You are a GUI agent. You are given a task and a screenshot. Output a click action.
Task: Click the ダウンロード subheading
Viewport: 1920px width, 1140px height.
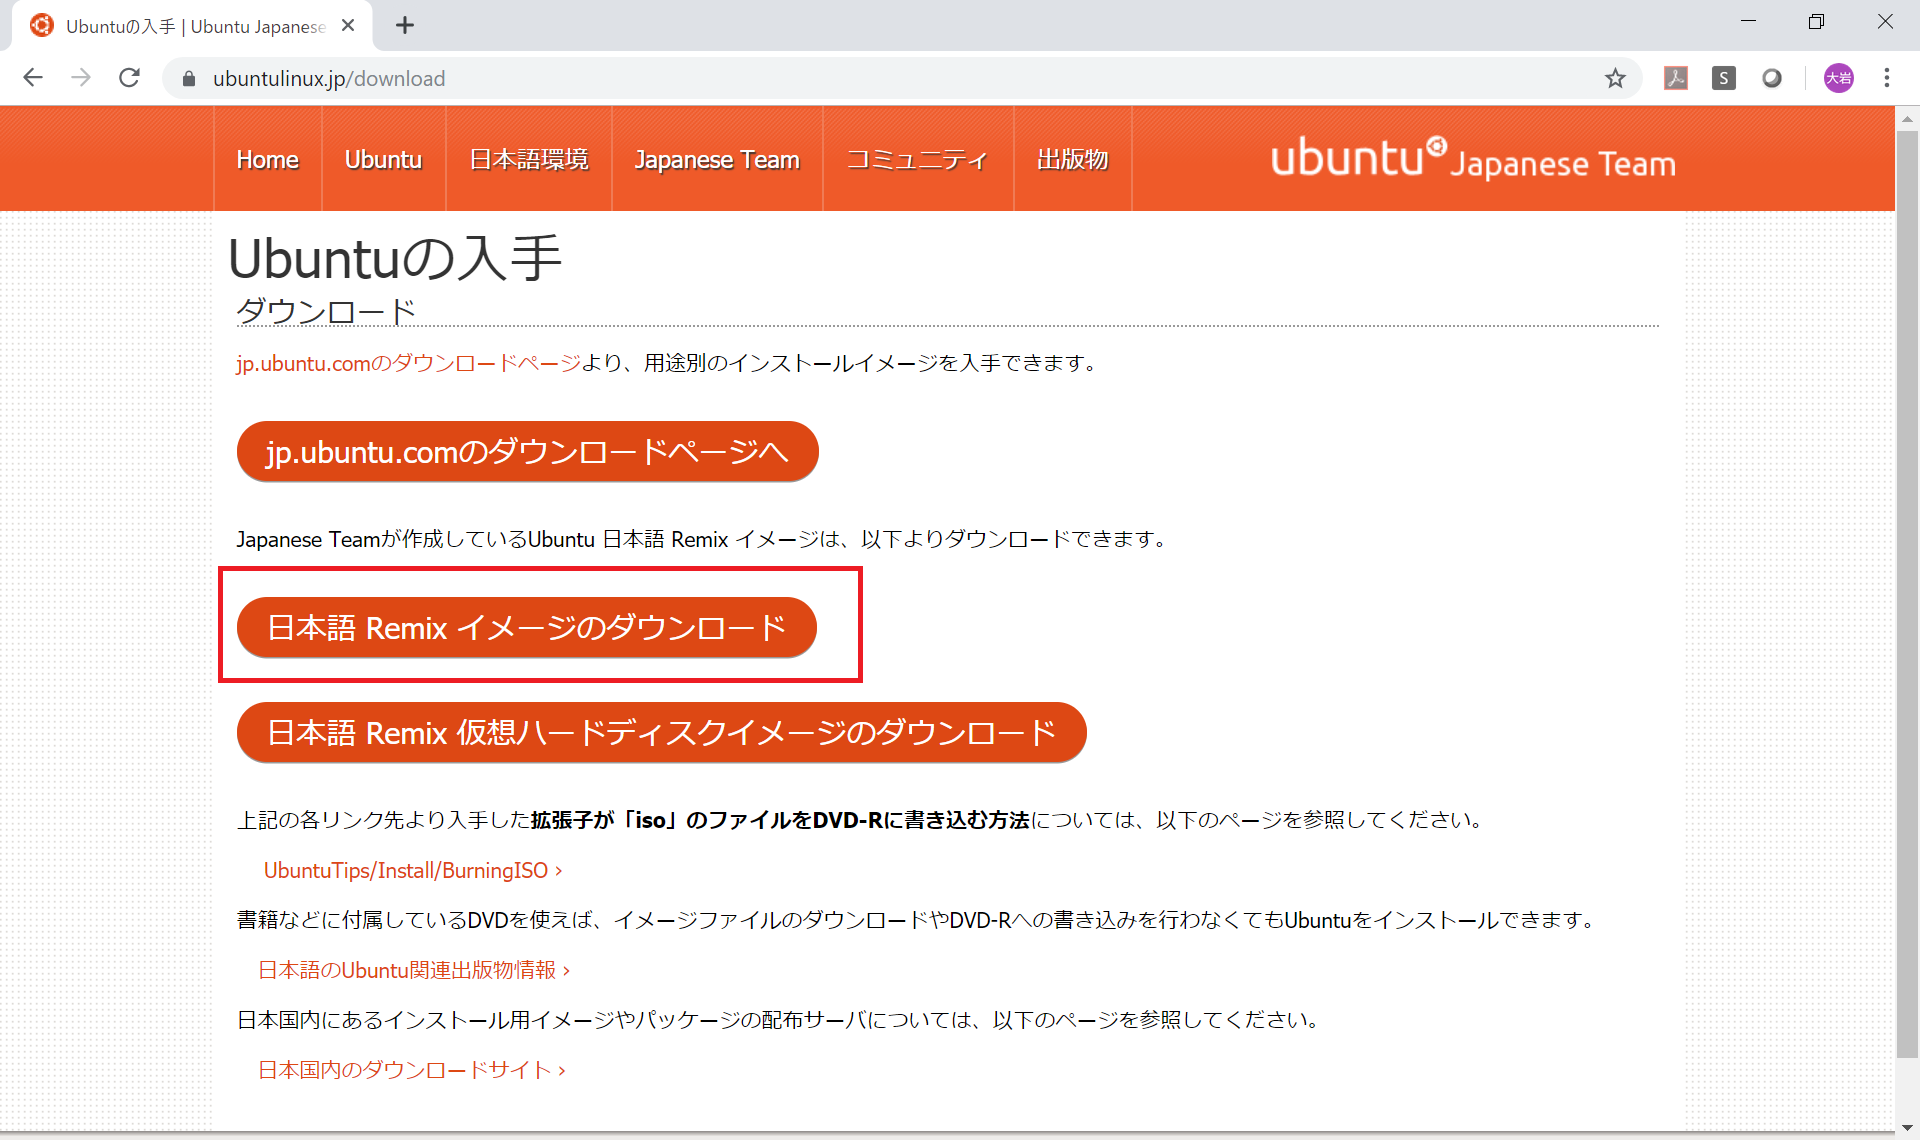tap(326, 311)
